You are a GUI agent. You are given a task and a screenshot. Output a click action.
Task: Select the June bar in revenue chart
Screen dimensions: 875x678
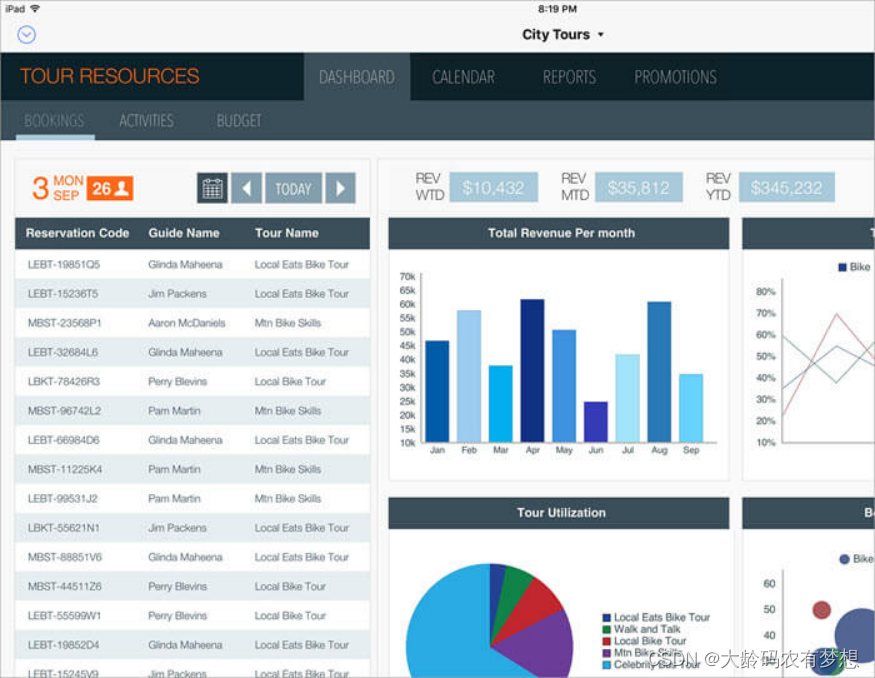coord(595,422)
